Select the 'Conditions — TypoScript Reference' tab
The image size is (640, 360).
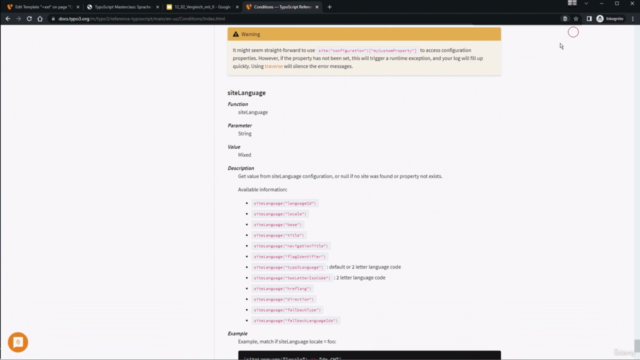click(281, 7)
